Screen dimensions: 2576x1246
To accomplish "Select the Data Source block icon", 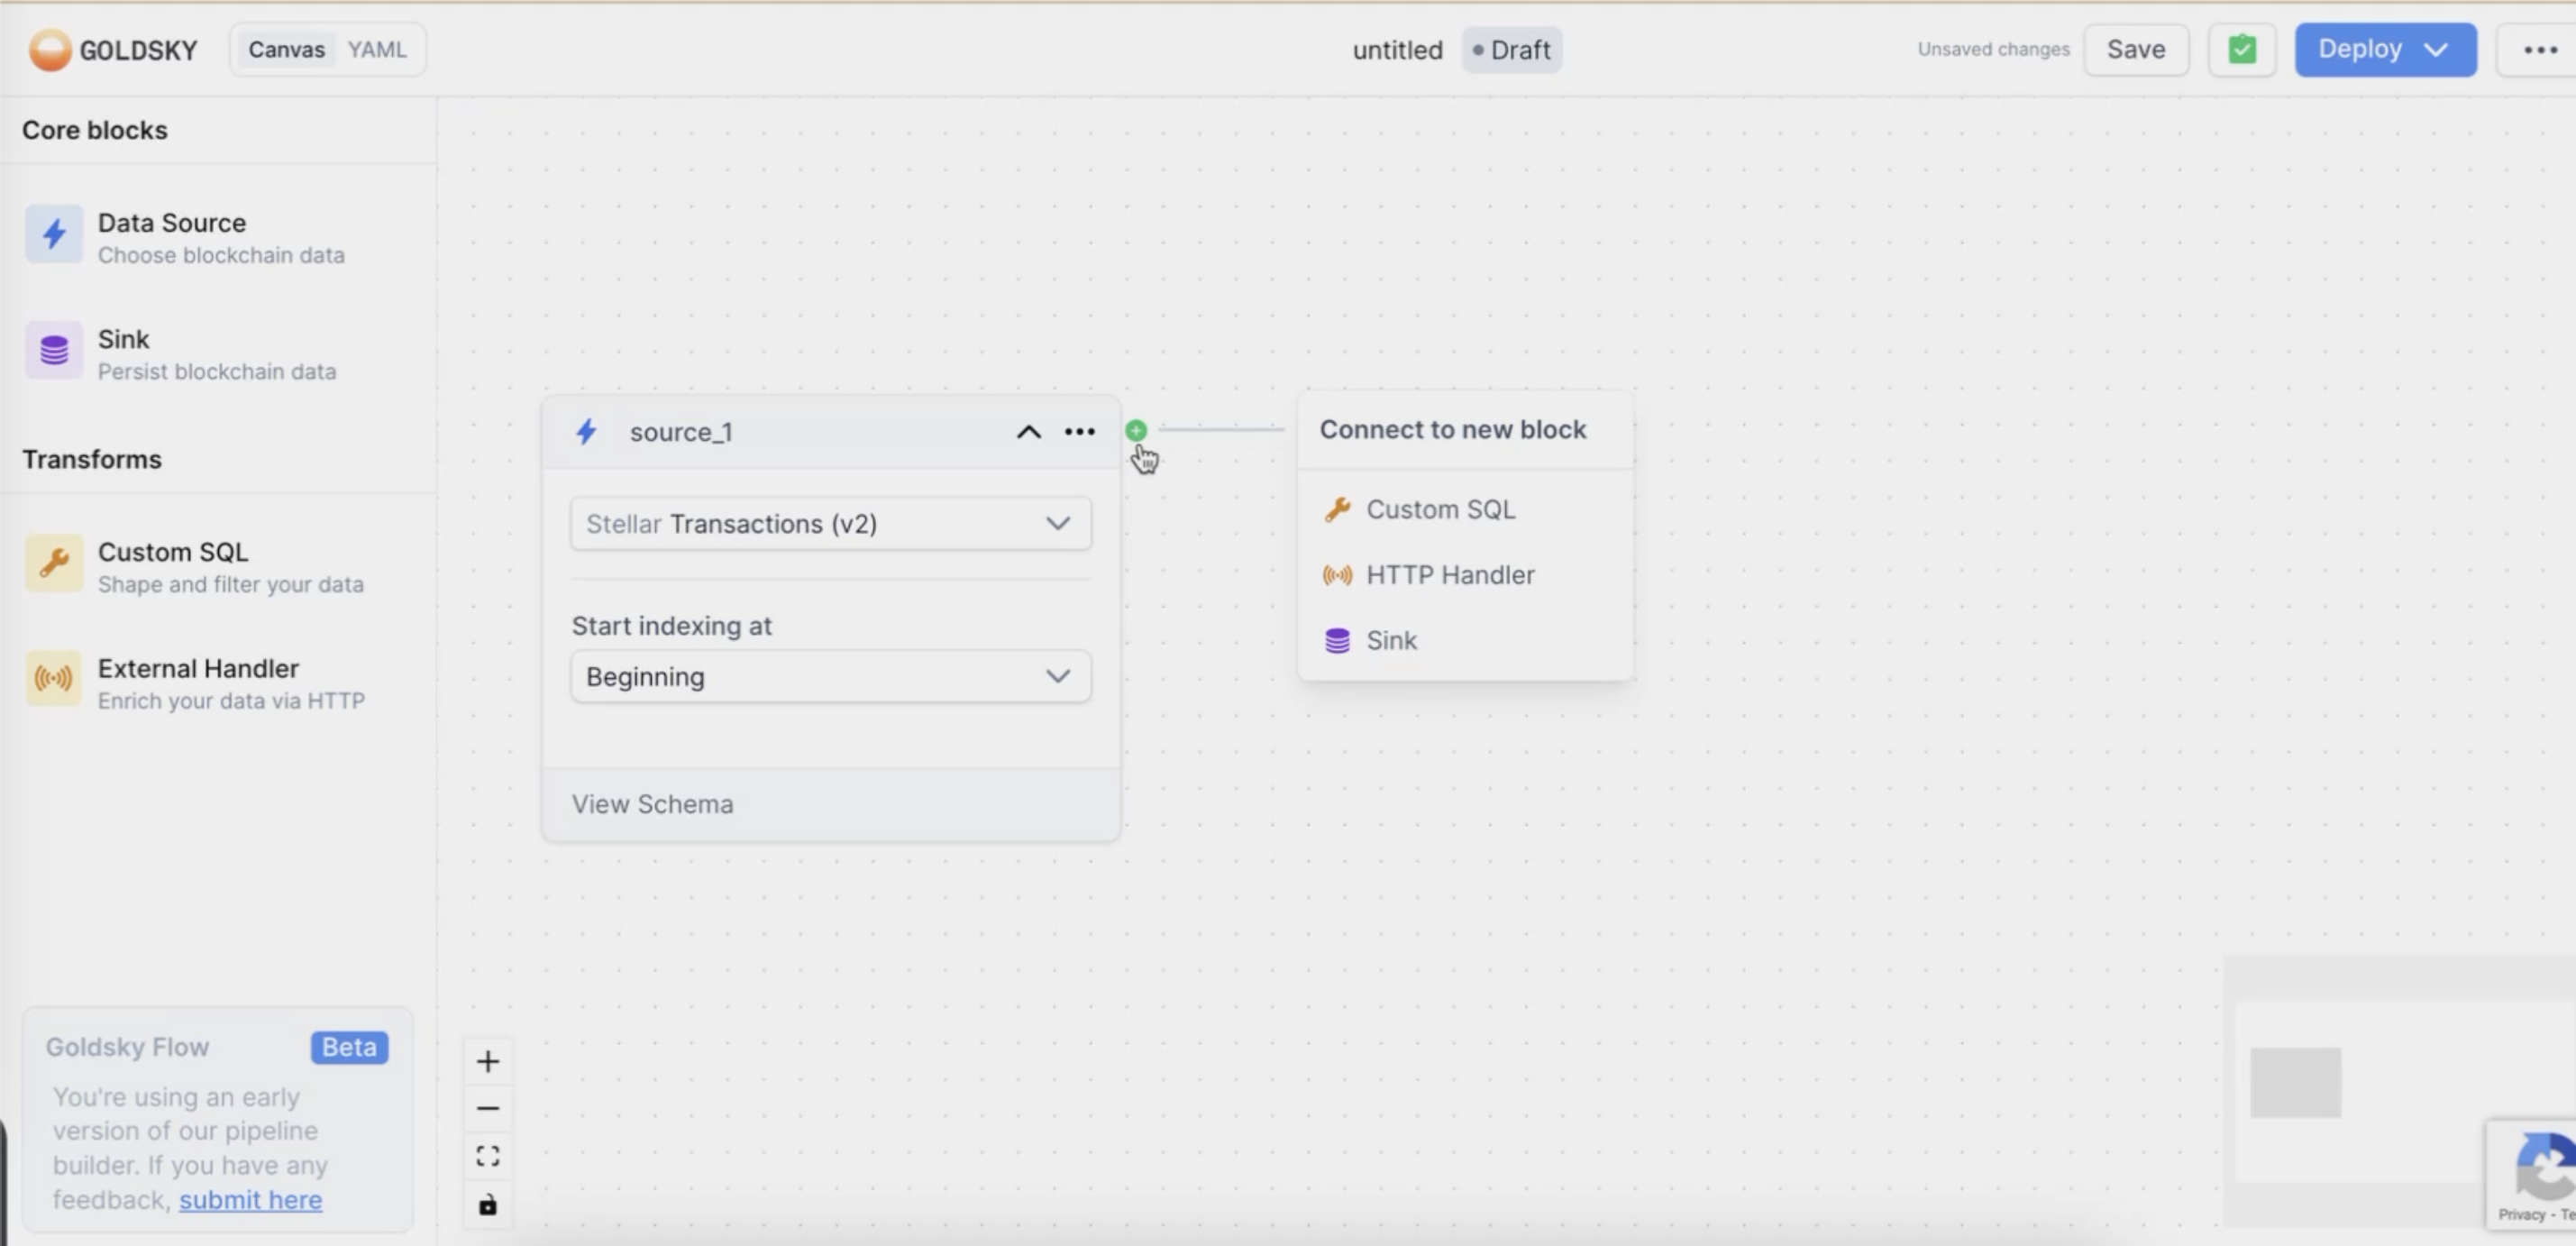I will point(54,234).
